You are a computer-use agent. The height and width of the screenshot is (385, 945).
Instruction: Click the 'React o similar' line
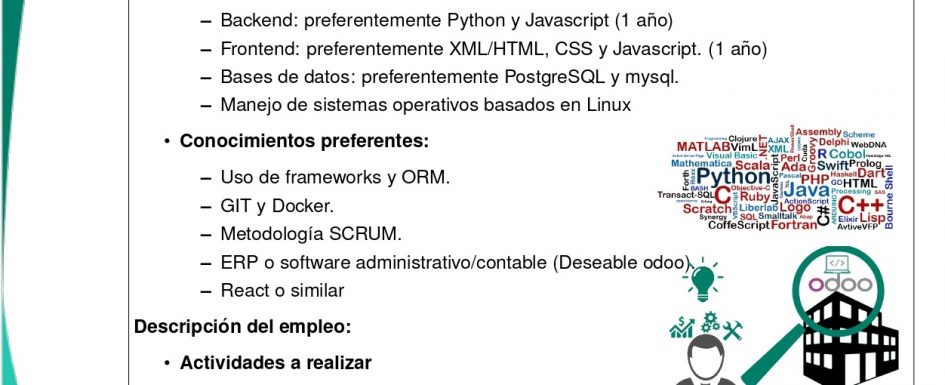click(282, 290)
